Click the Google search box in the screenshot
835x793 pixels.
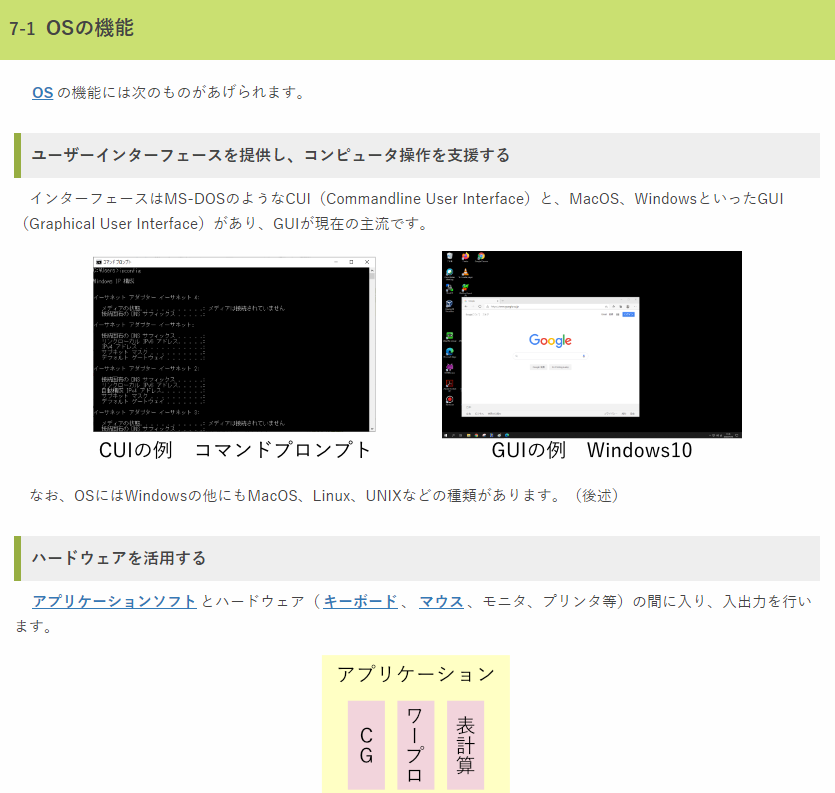coord(550,355)
